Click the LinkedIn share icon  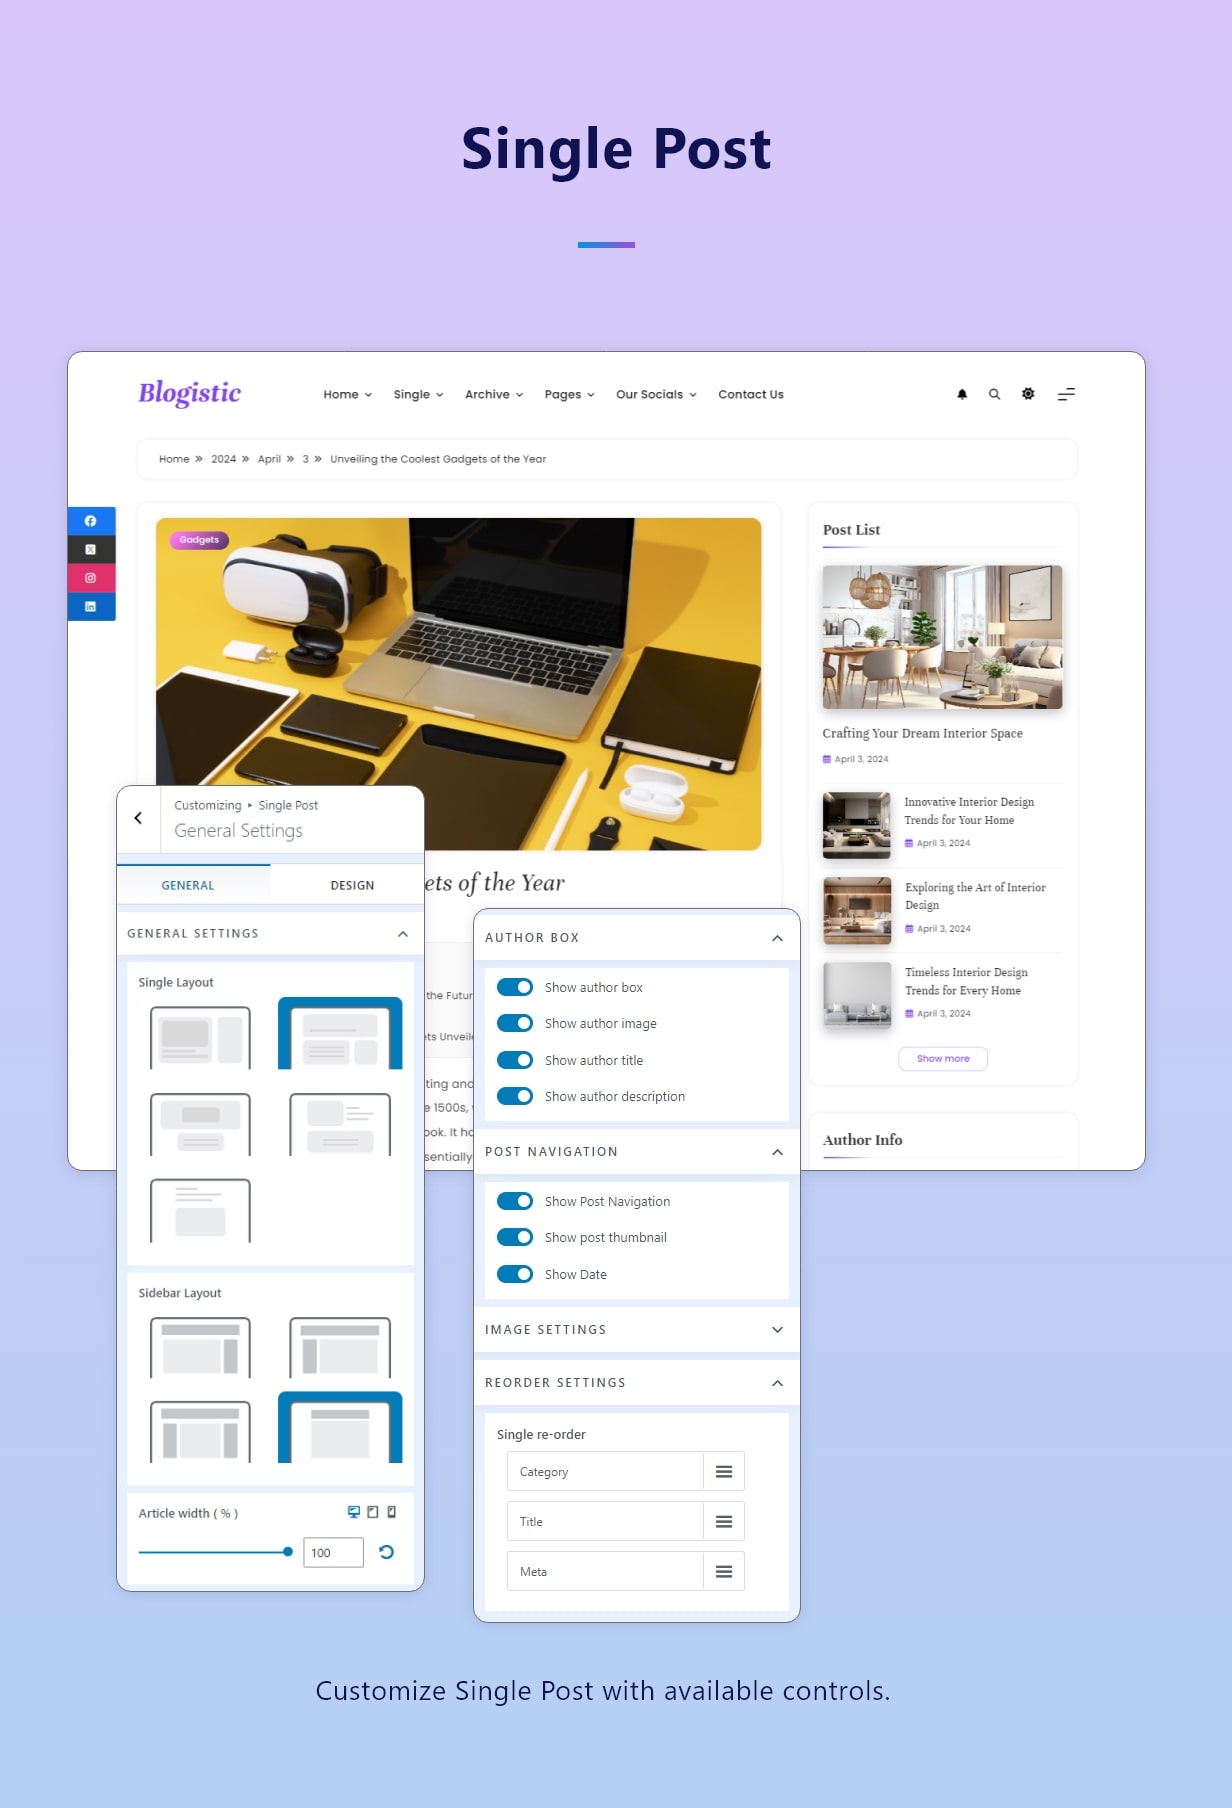pyautogui.click(x=91, y=606)
